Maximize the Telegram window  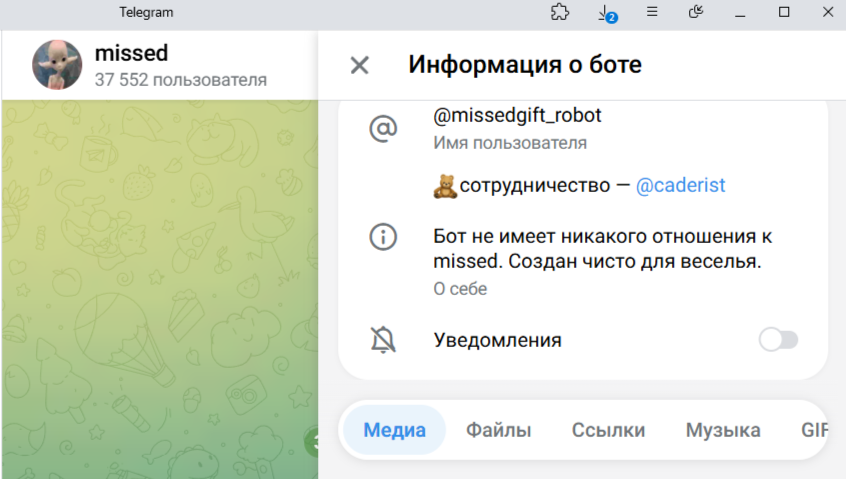pyautogui.click(x=784, y=12)
